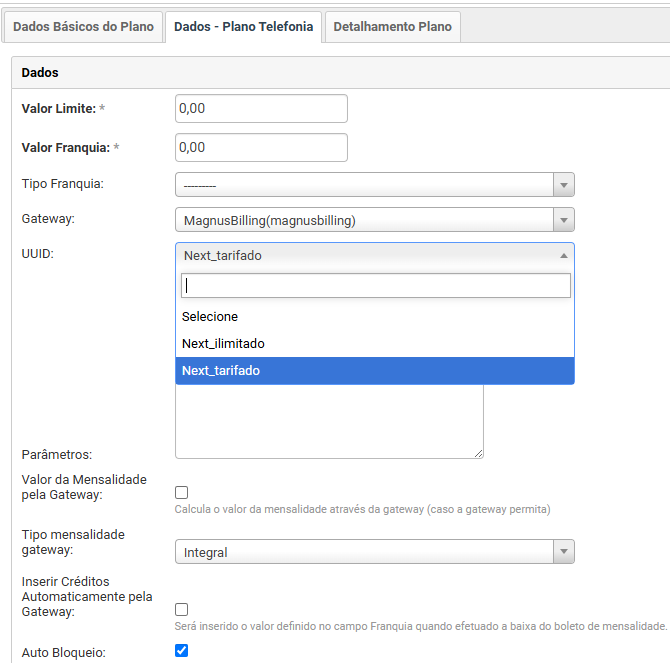Viewport: 670px width, 663px height.
Task: Open the Gateway MagnusBilling dropdown
Action: [x=374, y=220]
